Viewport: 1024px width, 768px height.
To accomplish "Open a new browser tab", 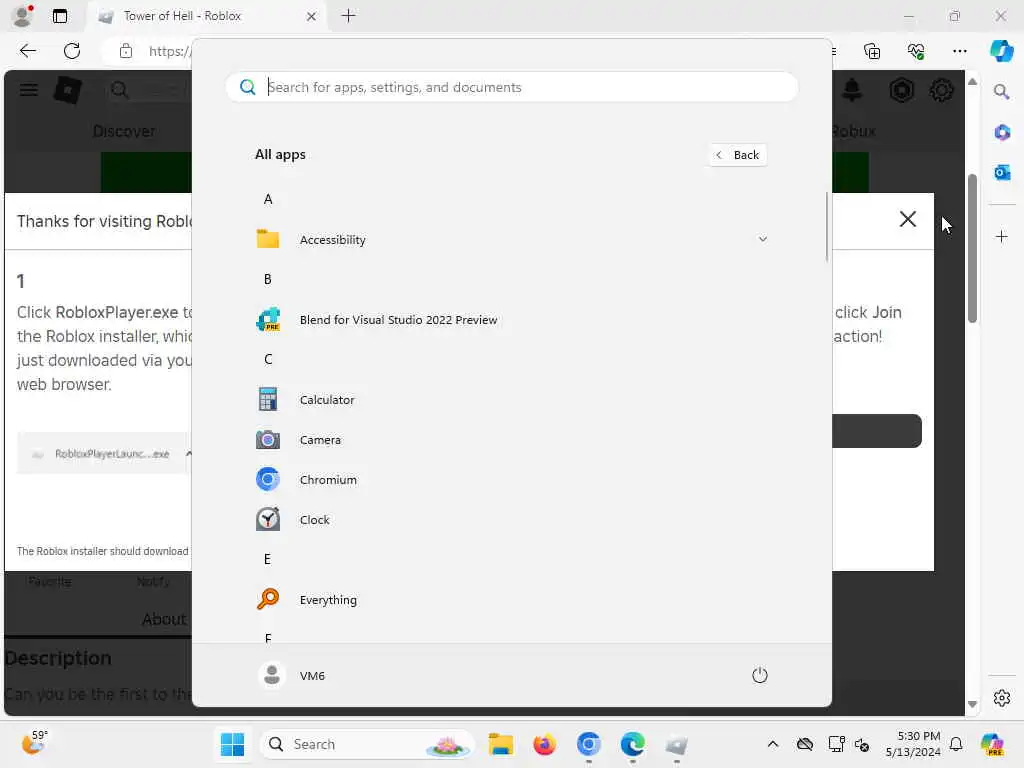I will 349,16.
